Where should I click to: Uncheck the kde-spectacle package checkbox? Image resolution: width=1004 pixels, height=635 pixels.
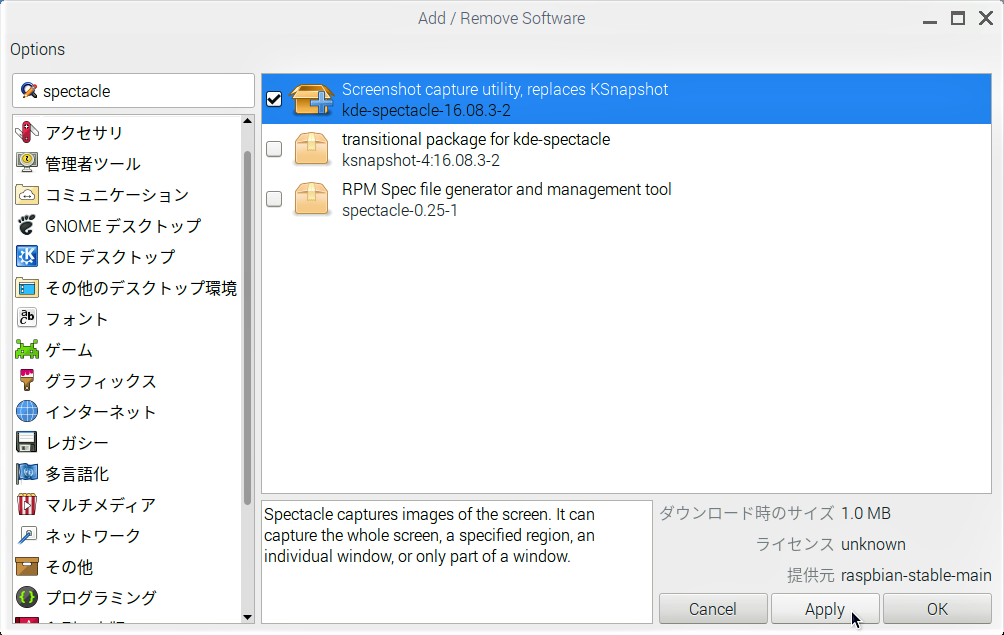pos(274,99)
